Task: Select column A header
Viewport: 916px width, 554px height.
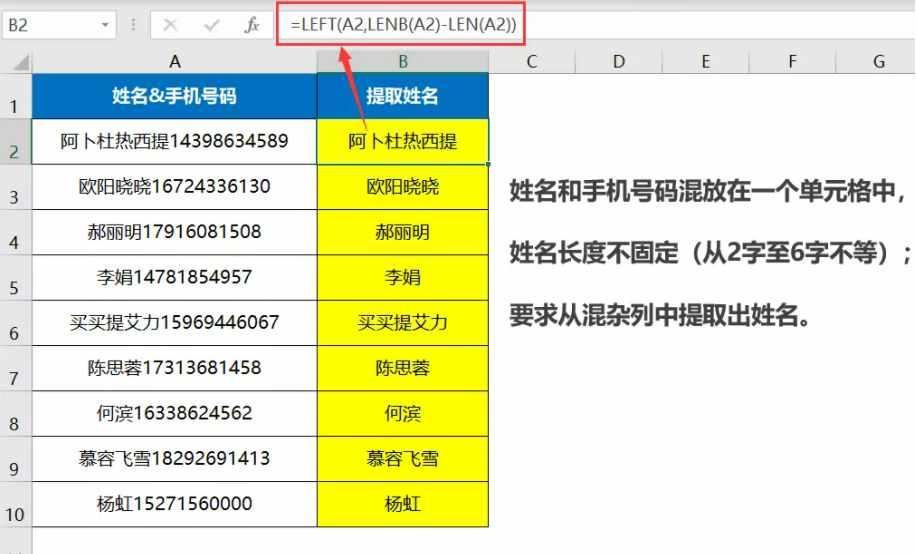Action: coord(174,62)
